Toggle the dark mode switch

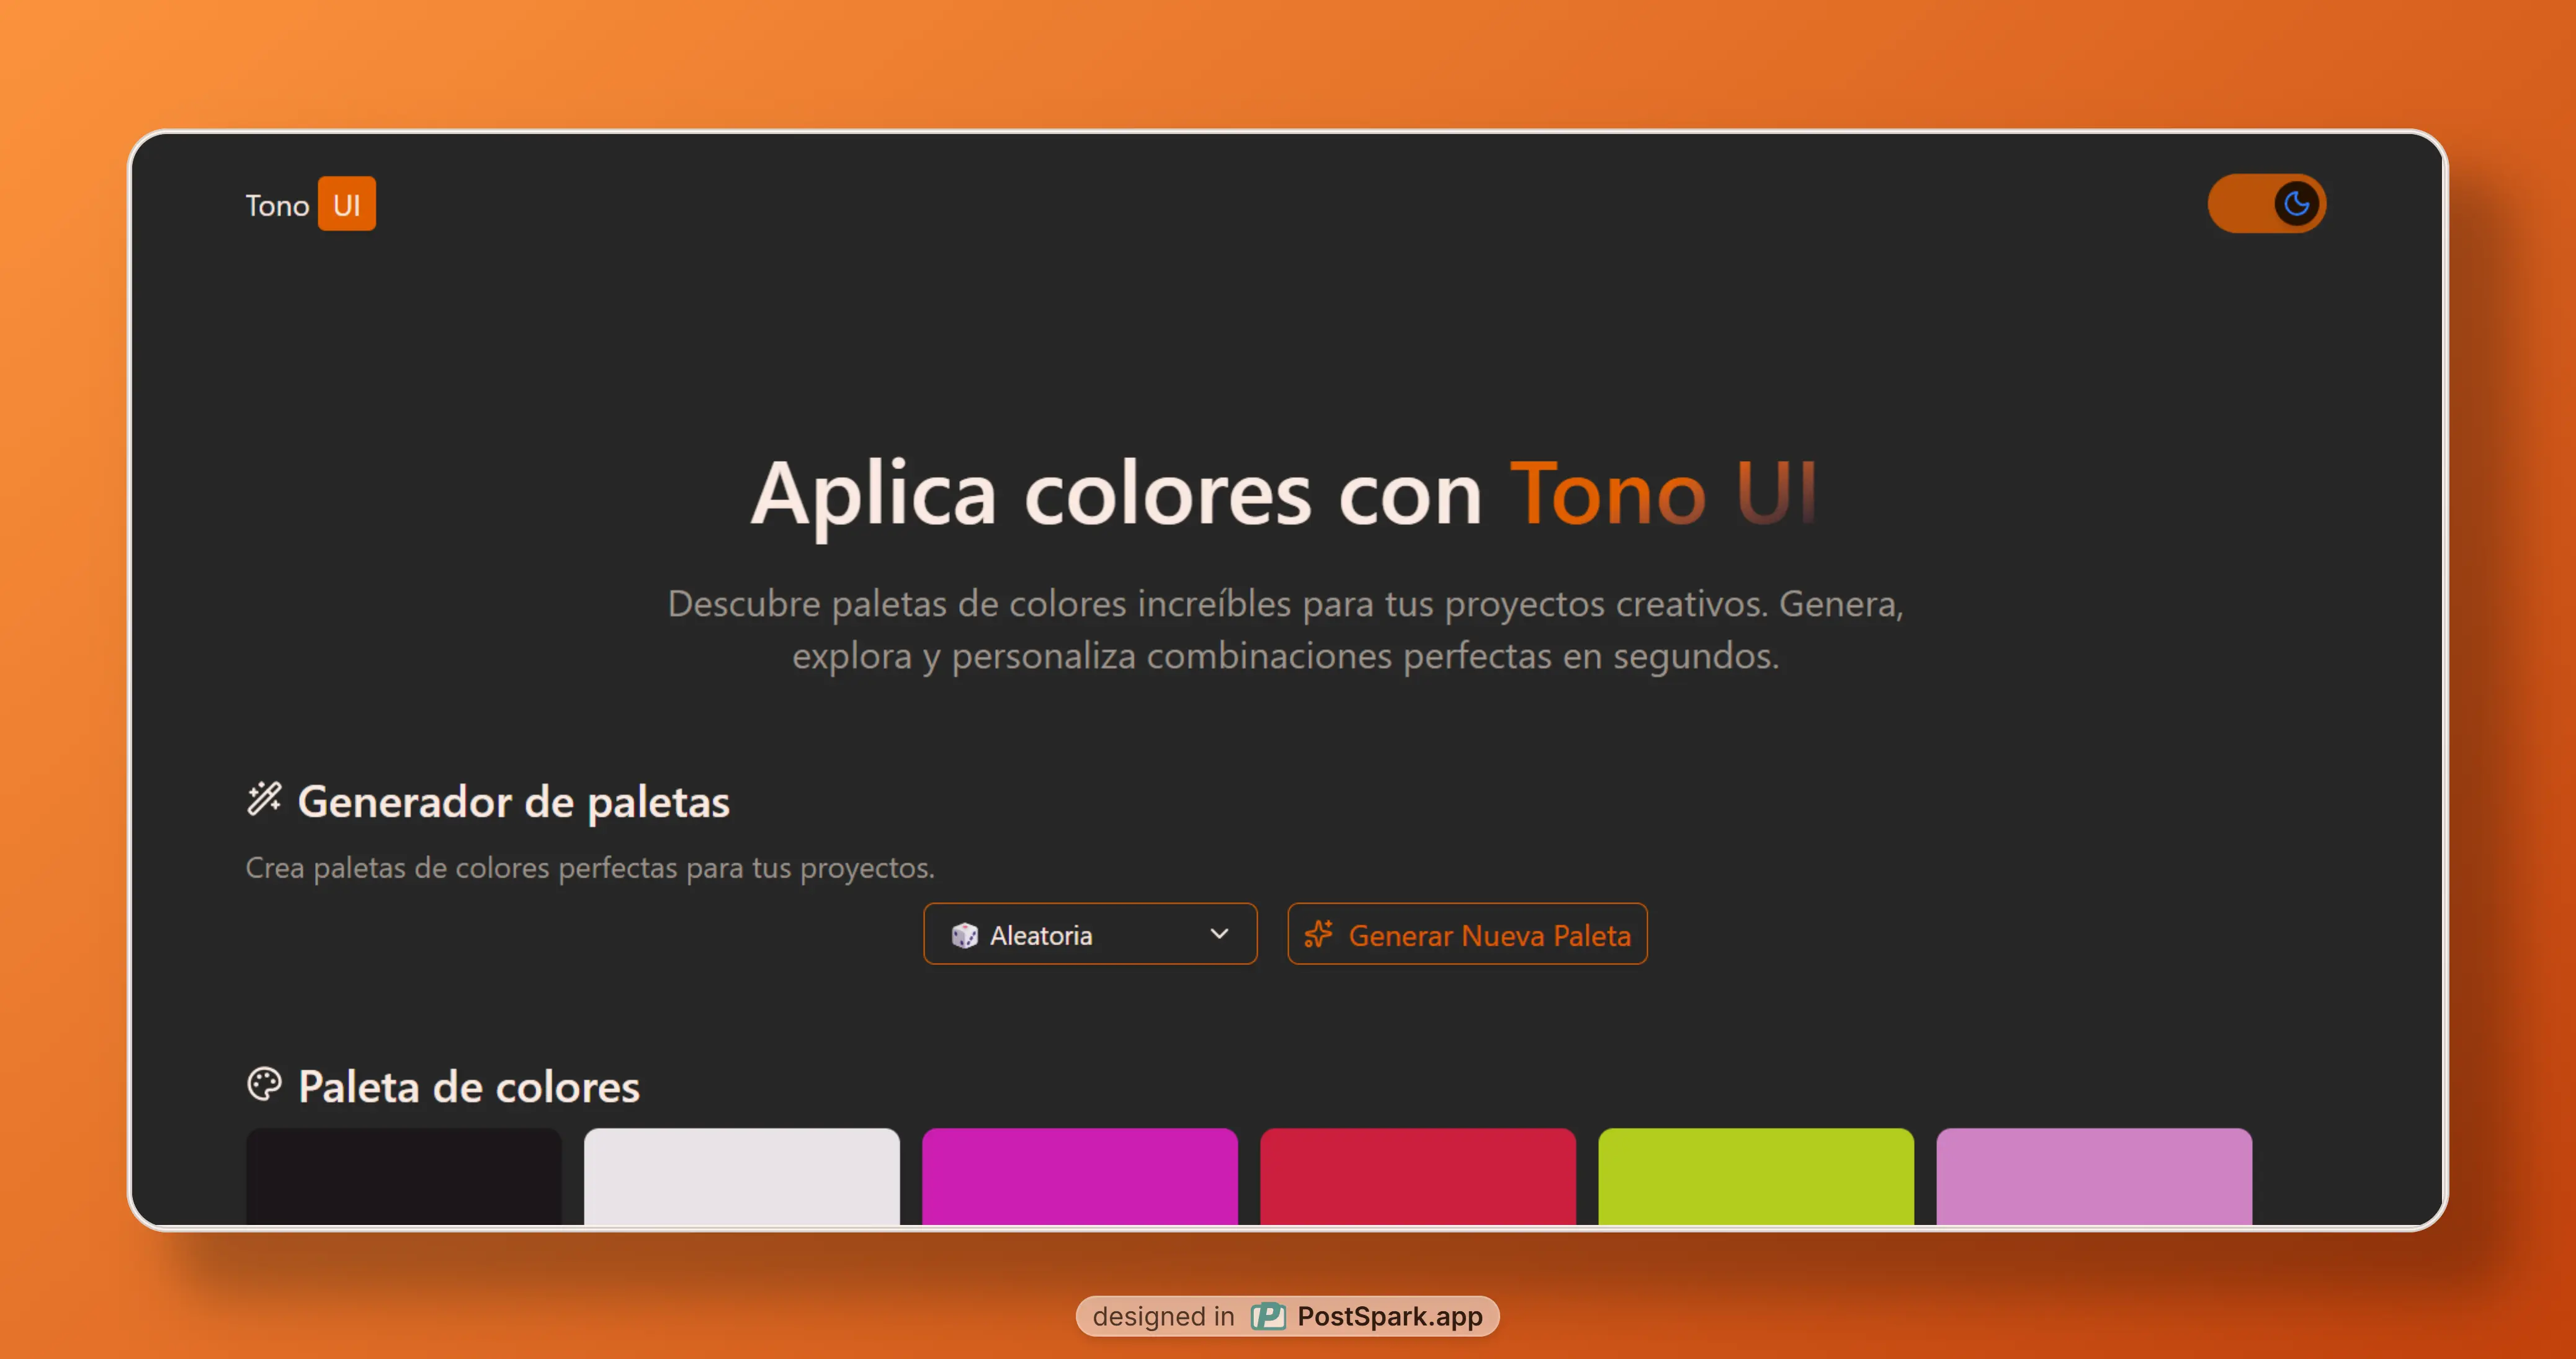(2266, 204)
